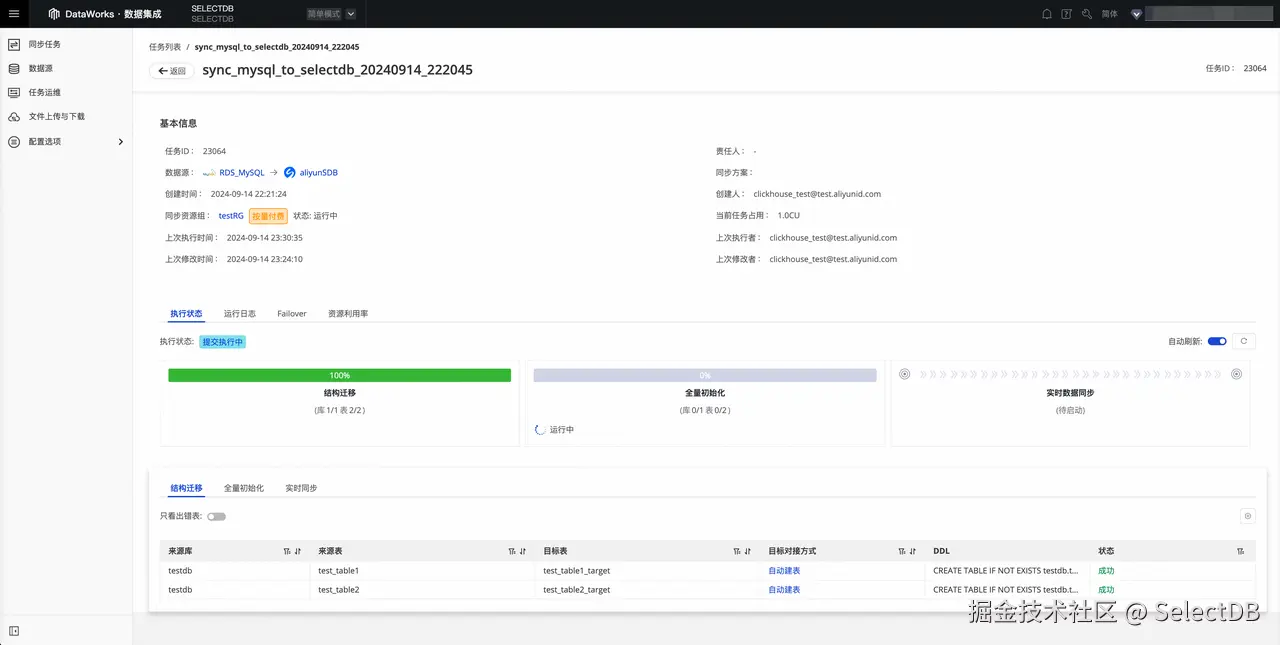Click the table settings icon above the 状态 column
The image size is (1280, 645).
click(1247, 516)
